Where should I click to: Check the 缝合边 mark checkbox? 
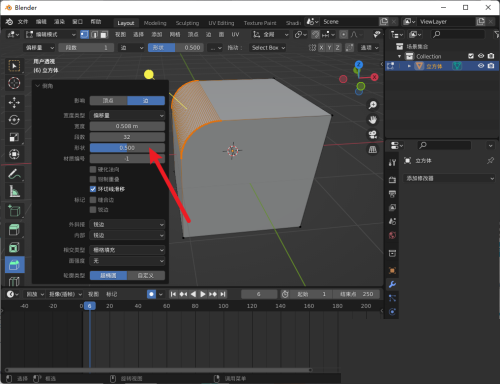point(93,200)
